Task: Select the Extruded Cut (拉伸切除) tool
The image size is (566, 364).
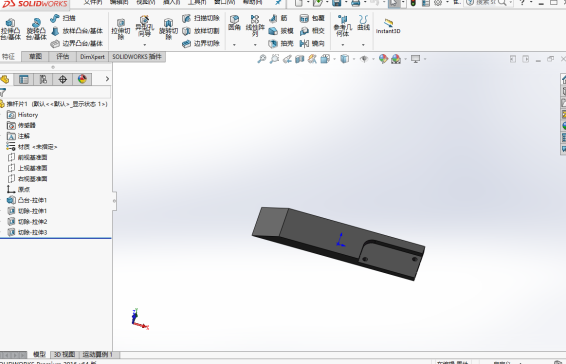Action: click(x=121, y=30)
